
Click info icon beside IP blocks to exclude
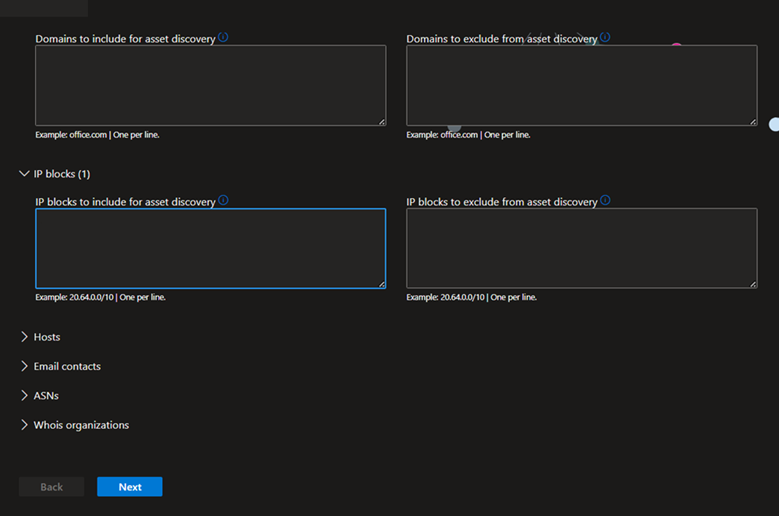click(605, 200)
